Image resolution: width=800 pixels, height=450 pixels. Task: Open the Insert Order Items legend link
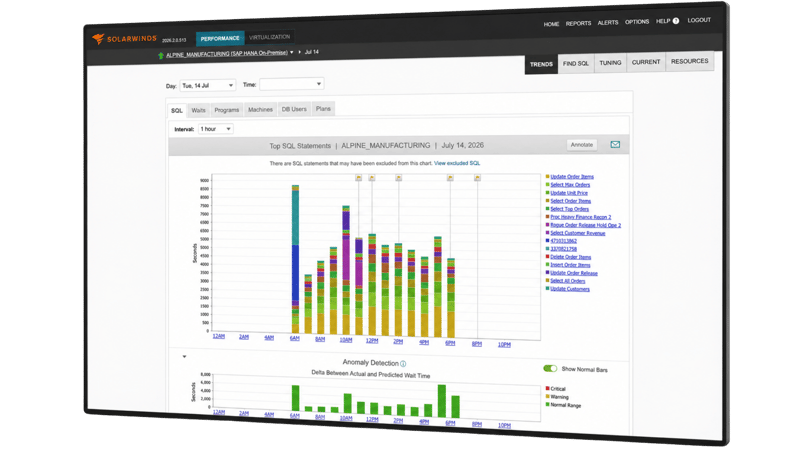click(570, 265)
